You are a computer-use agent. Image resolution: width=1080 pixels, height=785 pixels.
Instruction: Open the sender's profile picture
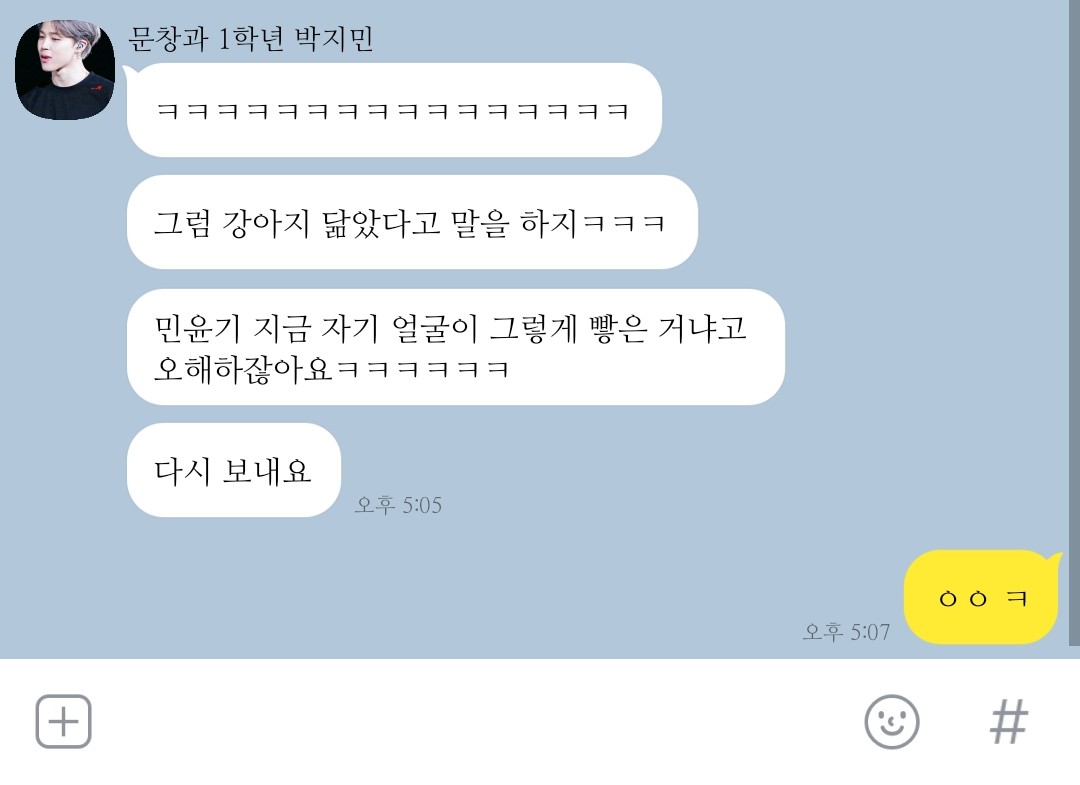coord(65,70)
